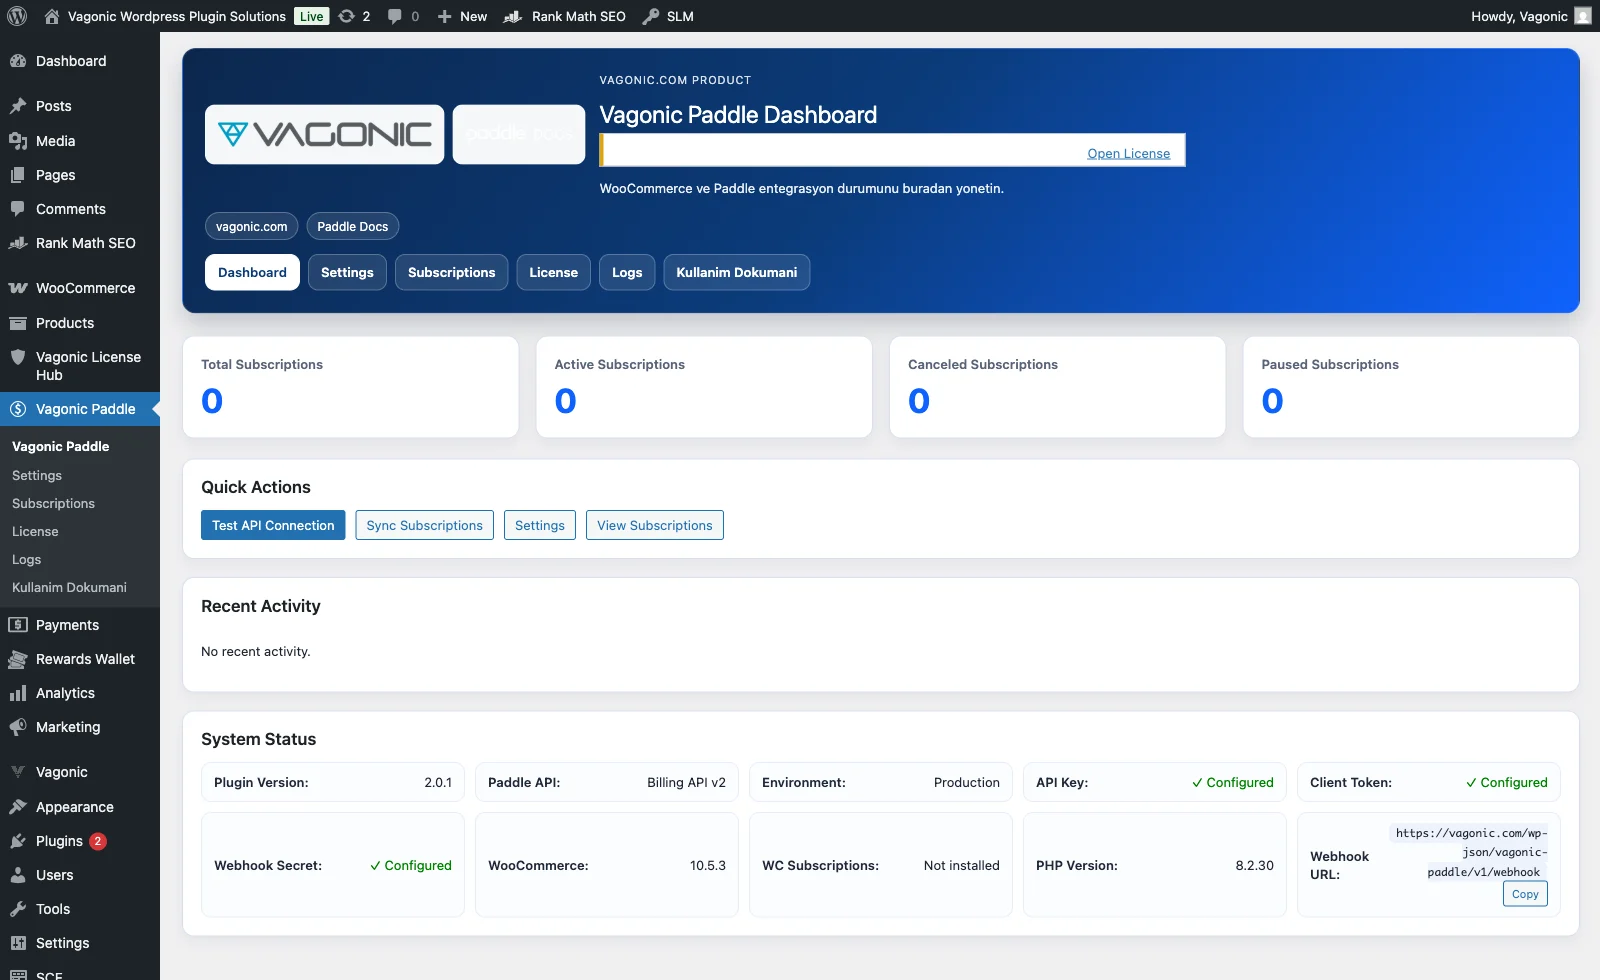The image size is (1600, 980).
Task: Switch to the Logs tab in header
Action: click(627, 272)
